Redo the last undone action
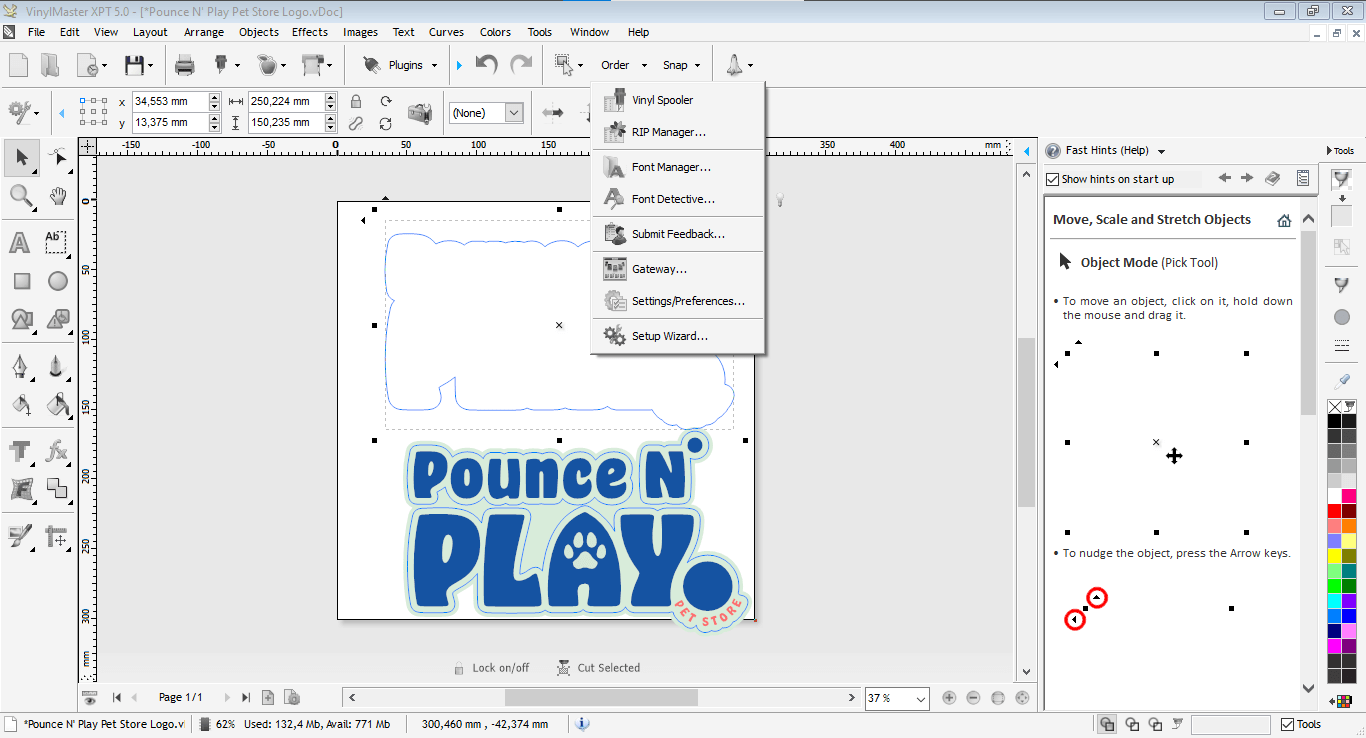This screenshot has height=738, width=1366. 521,65
